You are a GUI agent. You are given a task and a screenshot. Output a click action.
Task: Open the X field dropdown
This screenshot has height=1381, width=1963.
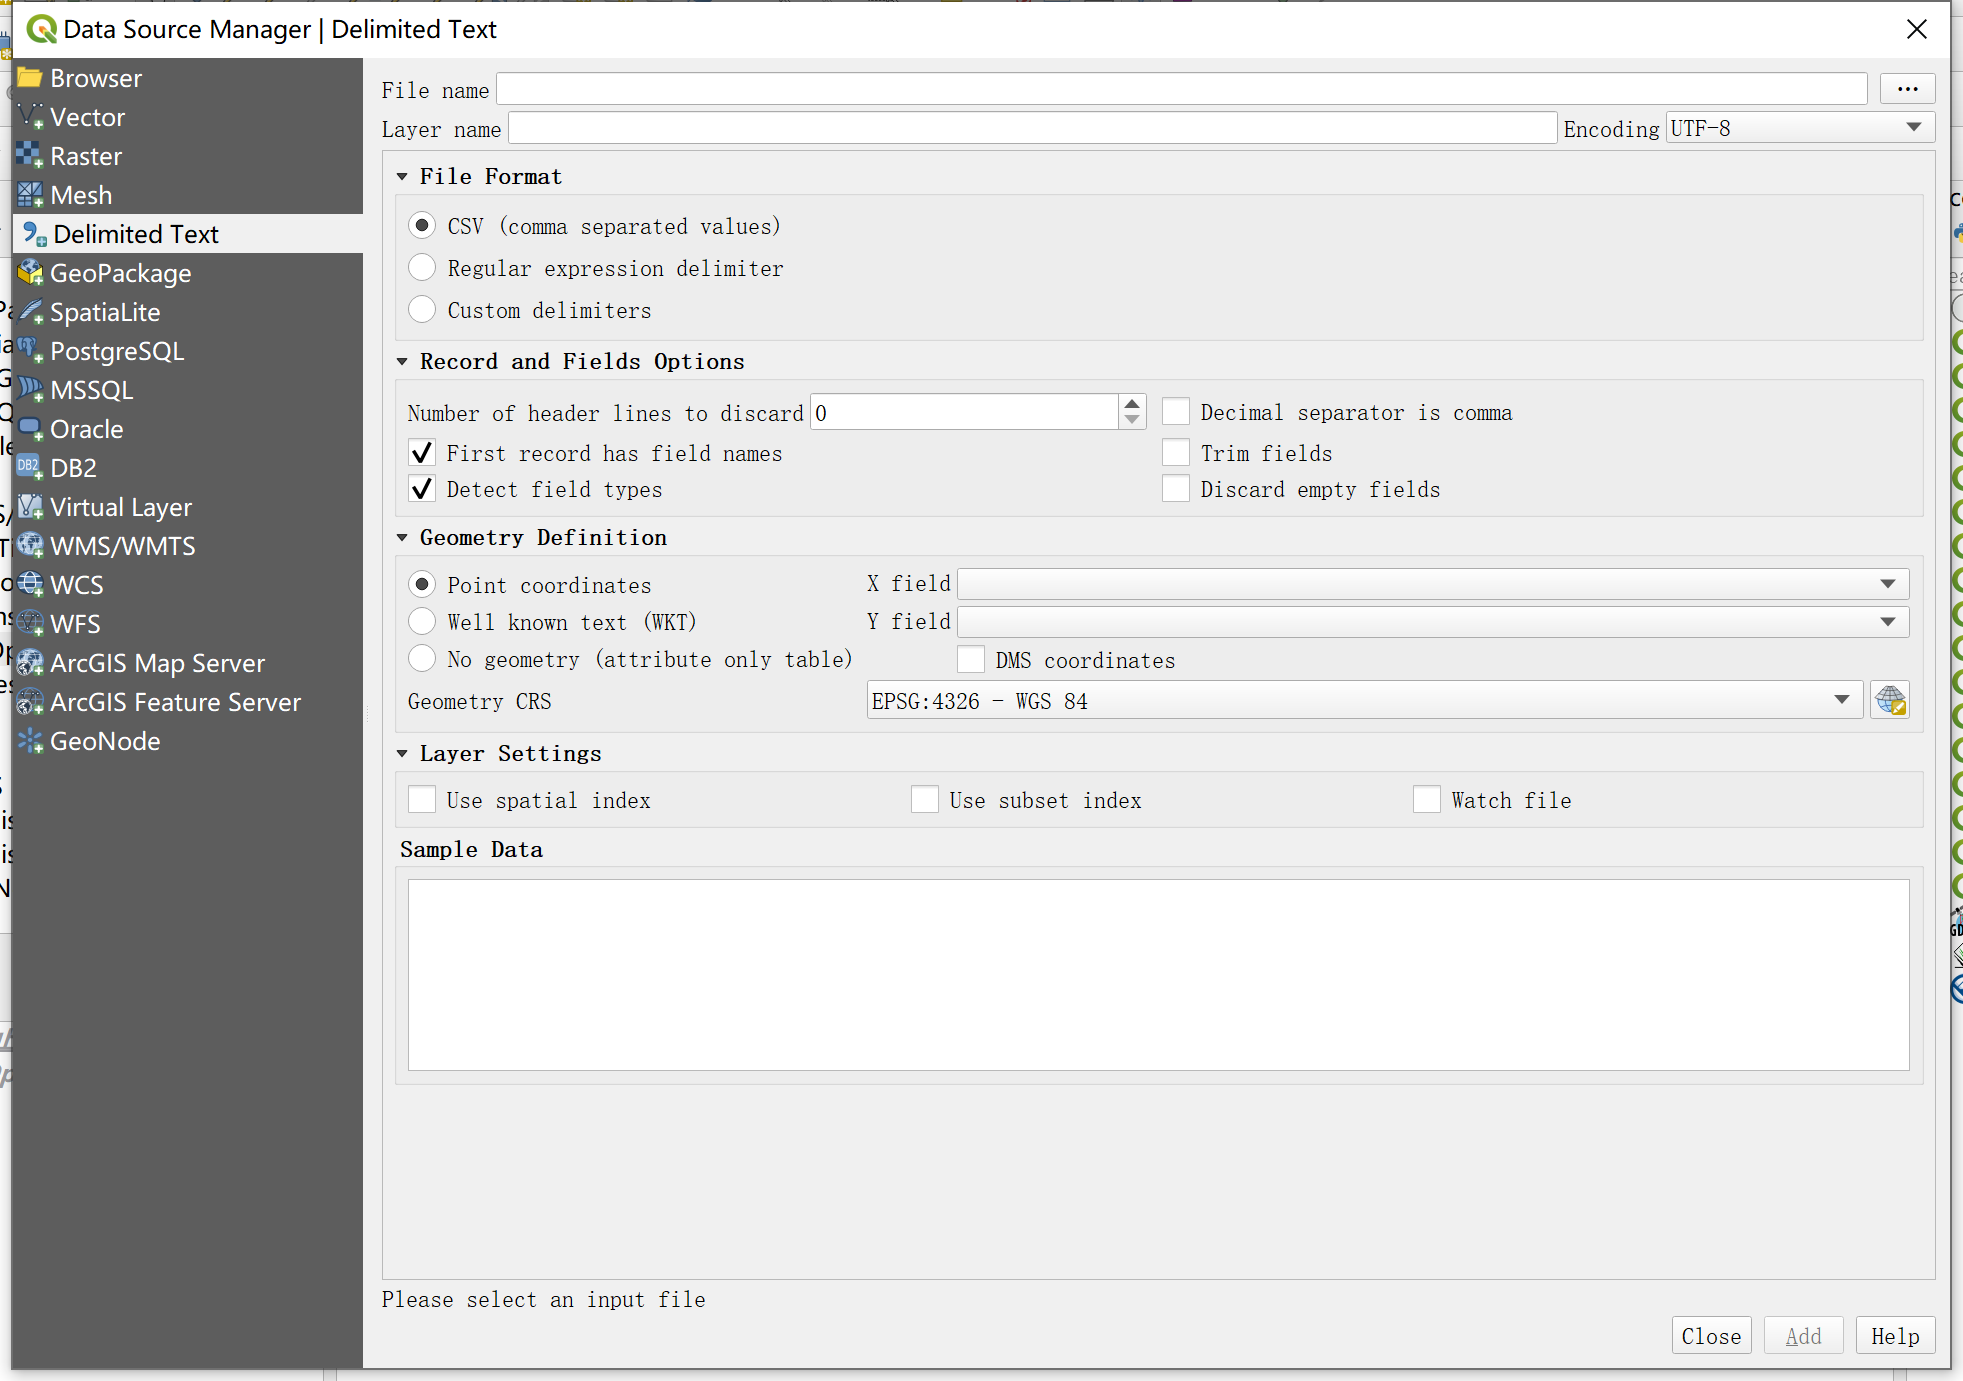coord(1433,584)
